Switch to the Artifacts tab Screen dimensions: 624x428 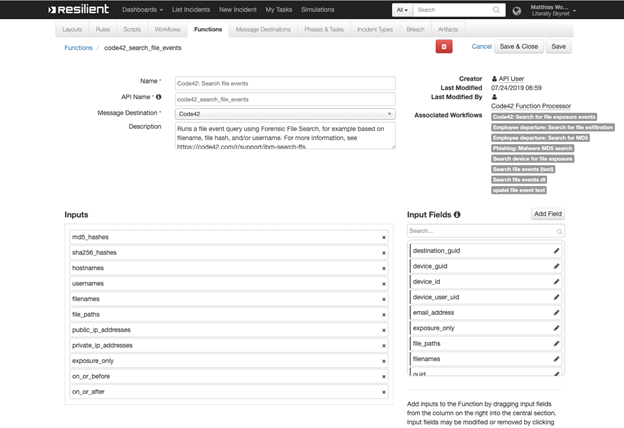point(448,29)
